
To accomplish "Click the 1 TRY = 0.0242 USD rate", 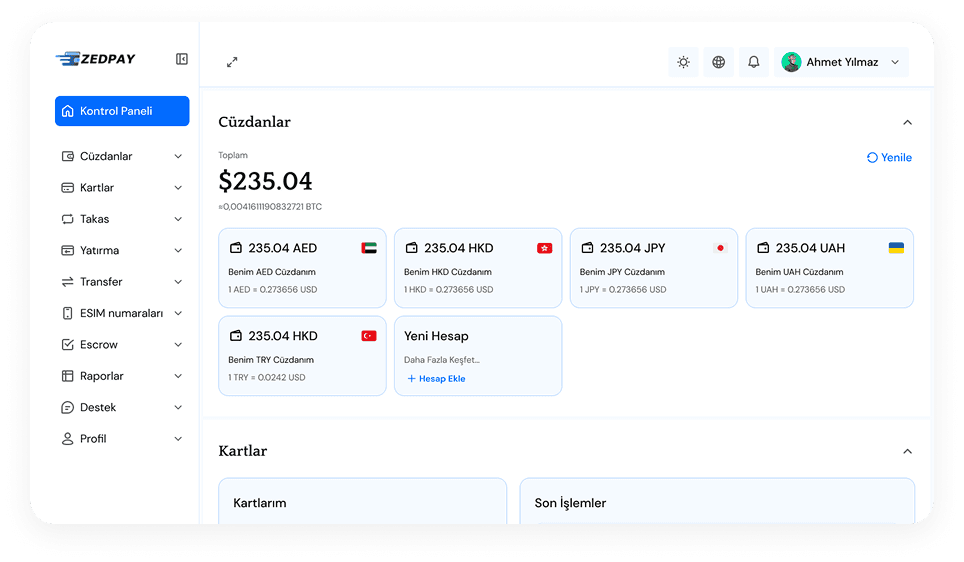I will coord(267,378).
